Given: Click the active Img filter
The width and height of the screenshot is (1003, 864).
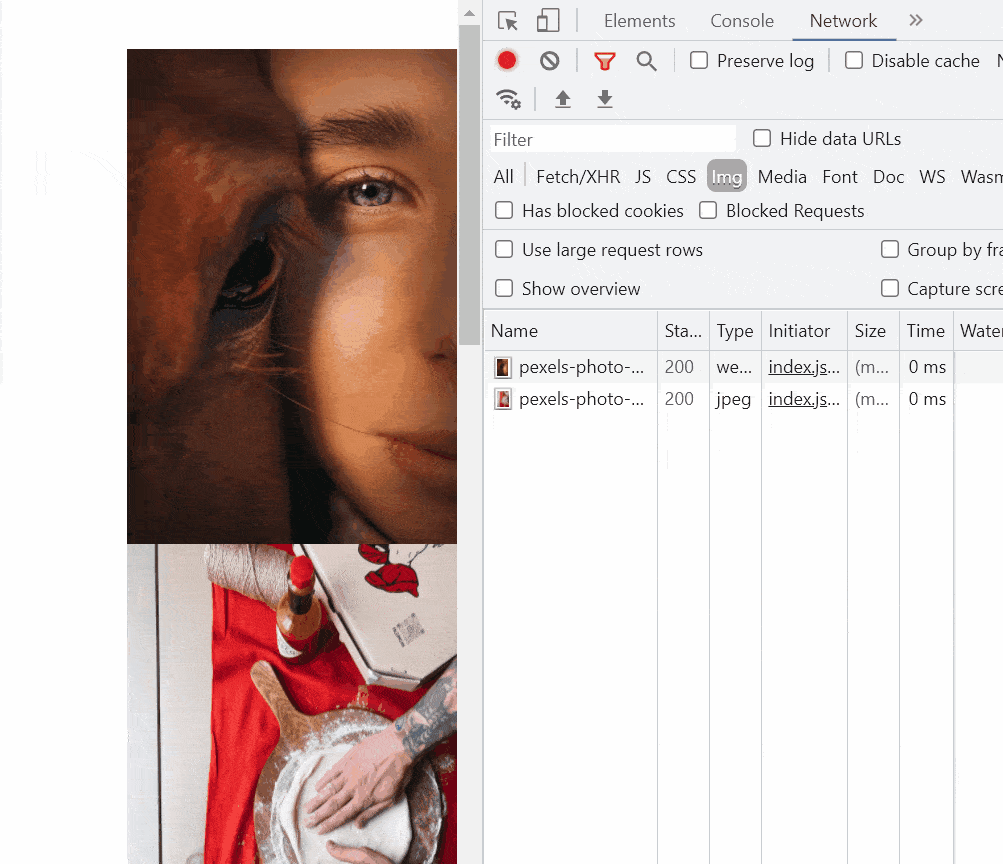Looking at the screenshot, I should 727,177.
